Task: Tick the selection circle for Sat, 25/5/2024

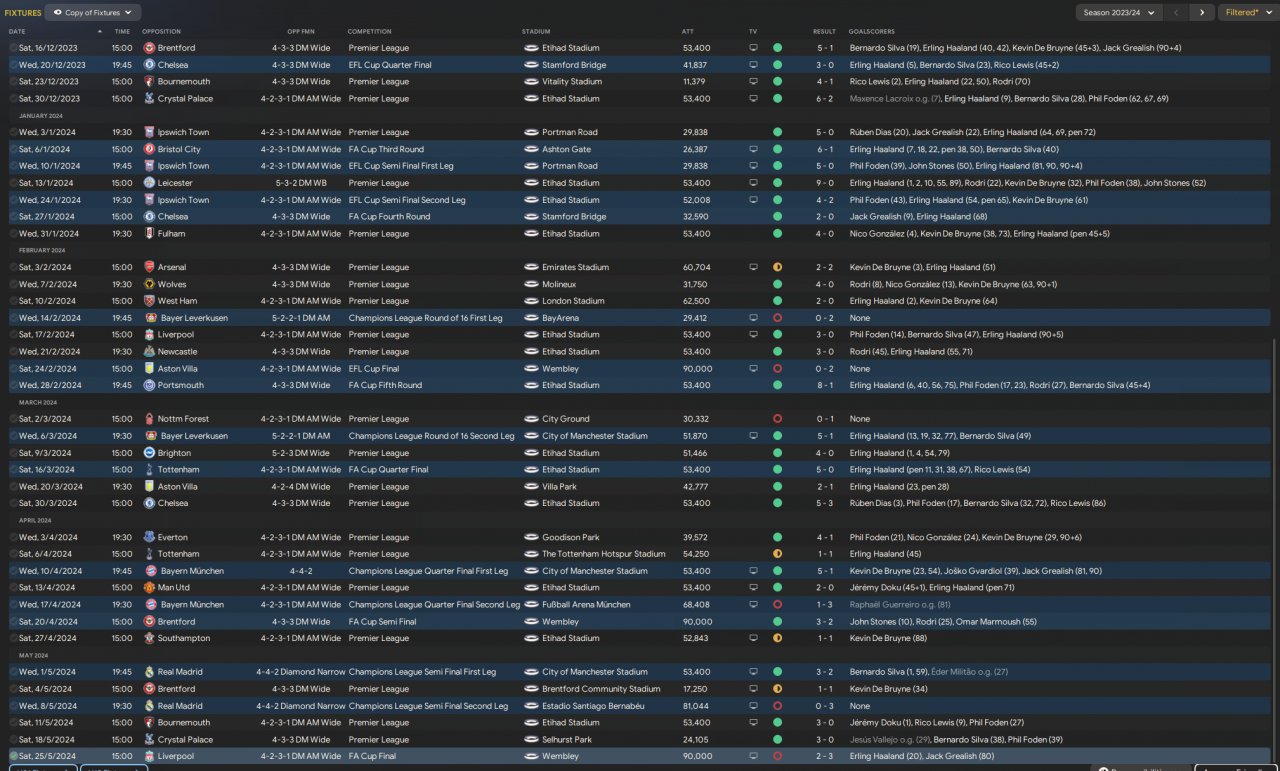Action: (14, 756)
